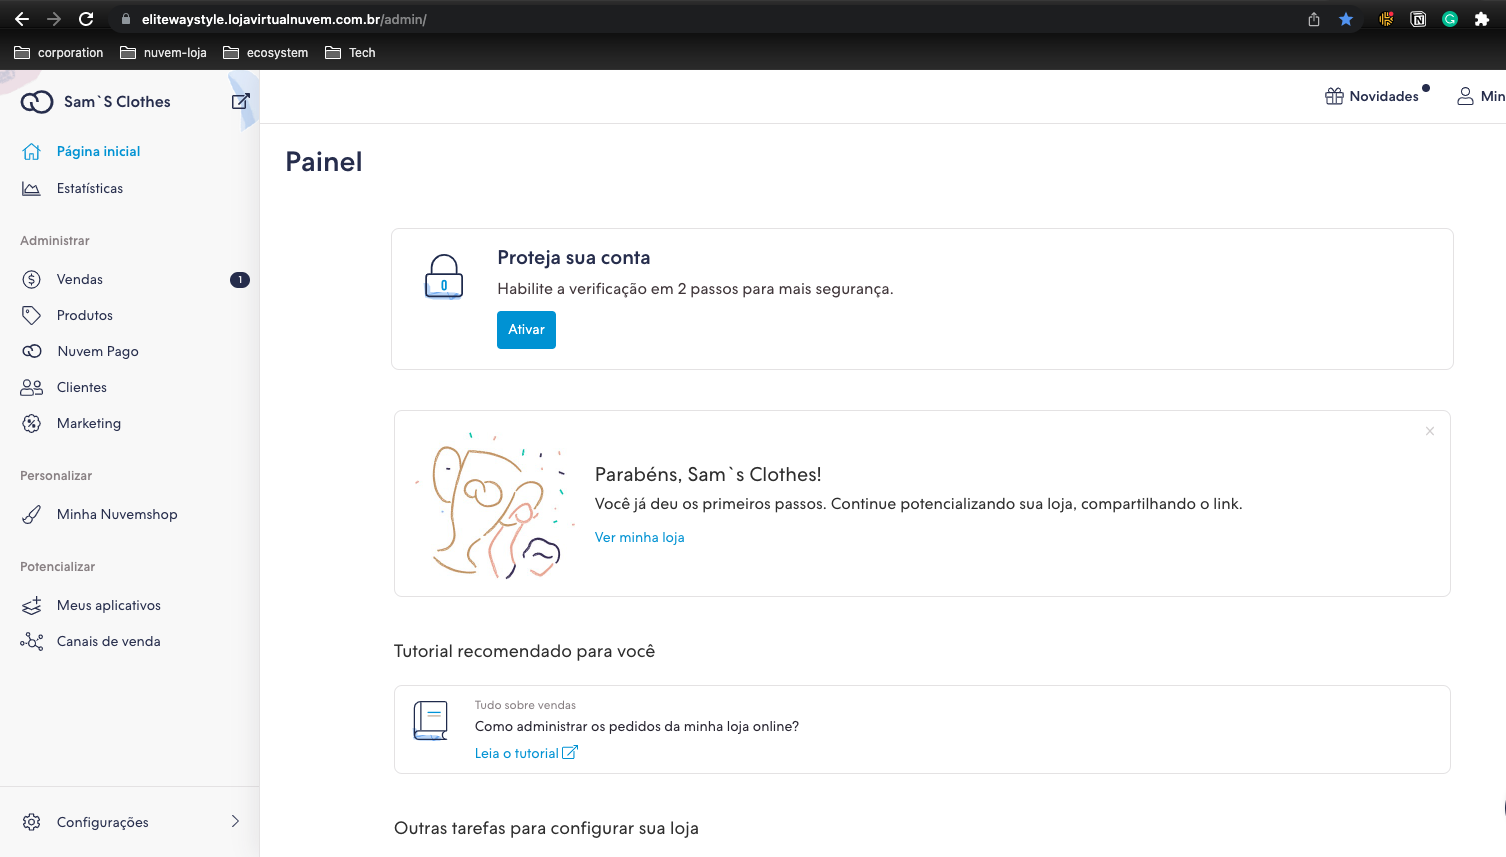Viewport: 1506px width, 857px height.
Task: Open Meus aplicativos under Potencializar
Action: (109, 605)
